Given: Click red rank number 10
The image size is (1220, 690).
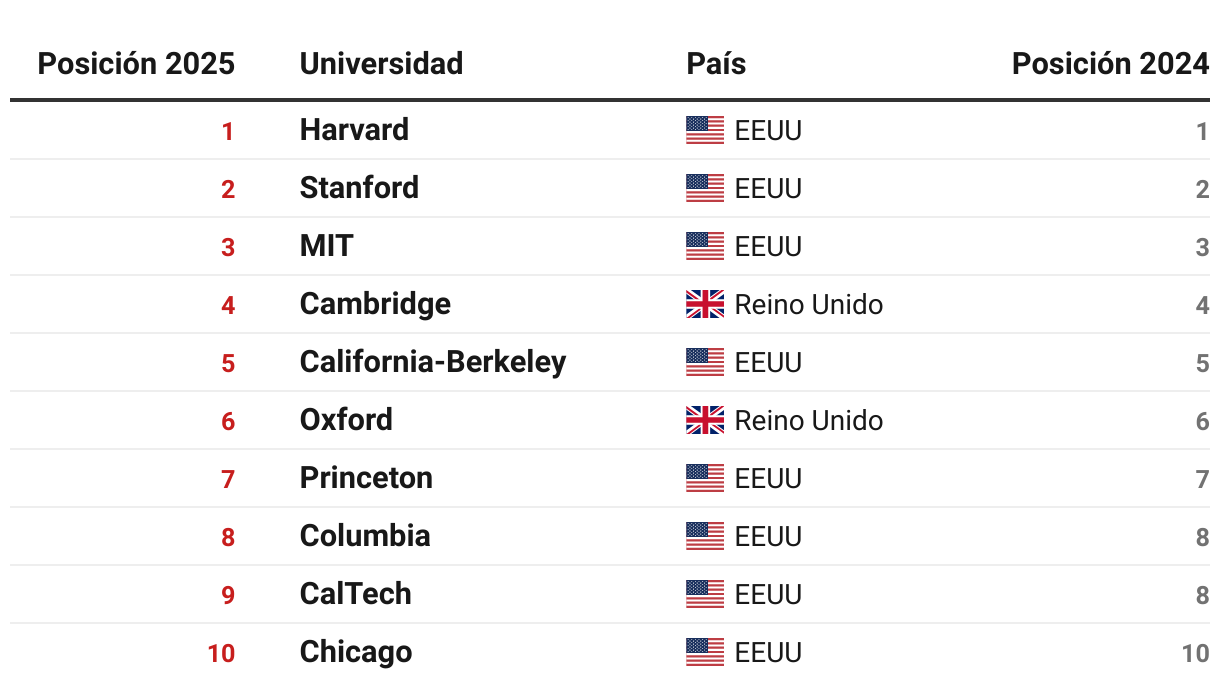Looking at the screenshot, I should (x=221, y=654).
